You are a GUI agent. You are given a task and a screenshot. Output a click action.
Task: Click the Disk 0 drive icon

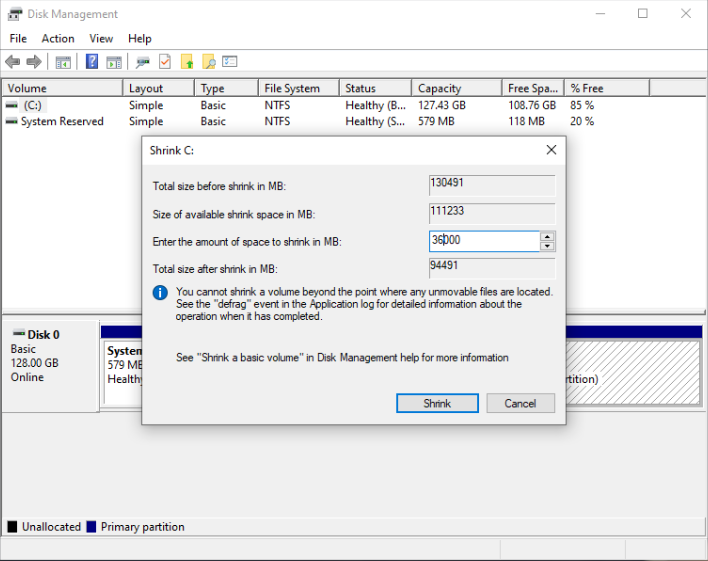click(x=19, y=334)
